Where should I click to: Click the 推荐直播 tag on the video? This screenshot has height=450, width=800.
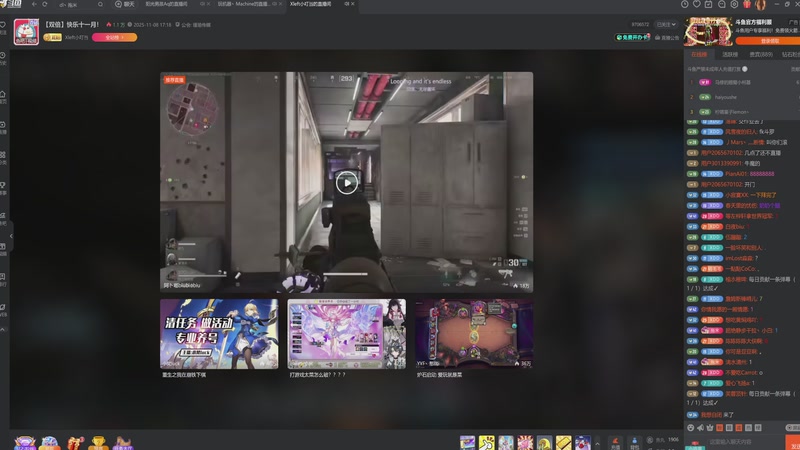(174, 80)
